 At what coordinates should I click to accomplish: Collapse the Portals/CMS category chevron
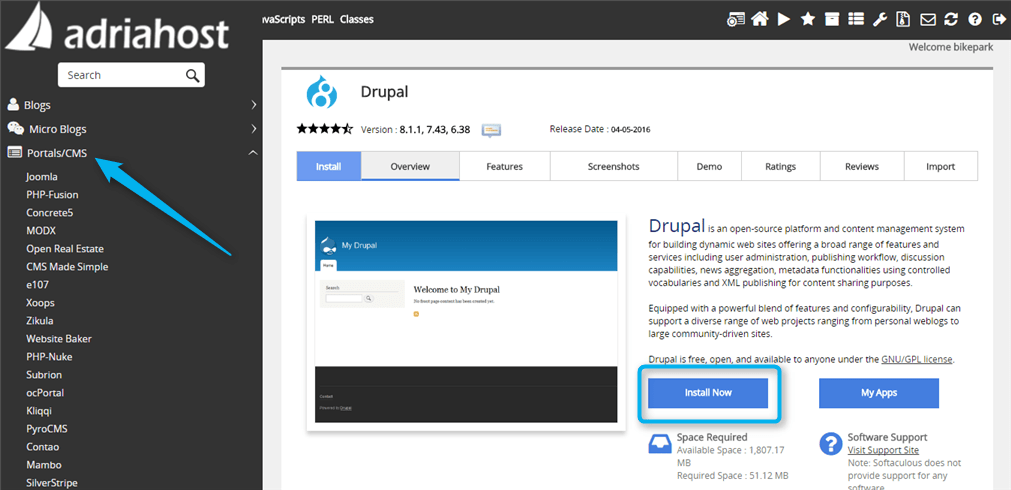pos(253,153)
